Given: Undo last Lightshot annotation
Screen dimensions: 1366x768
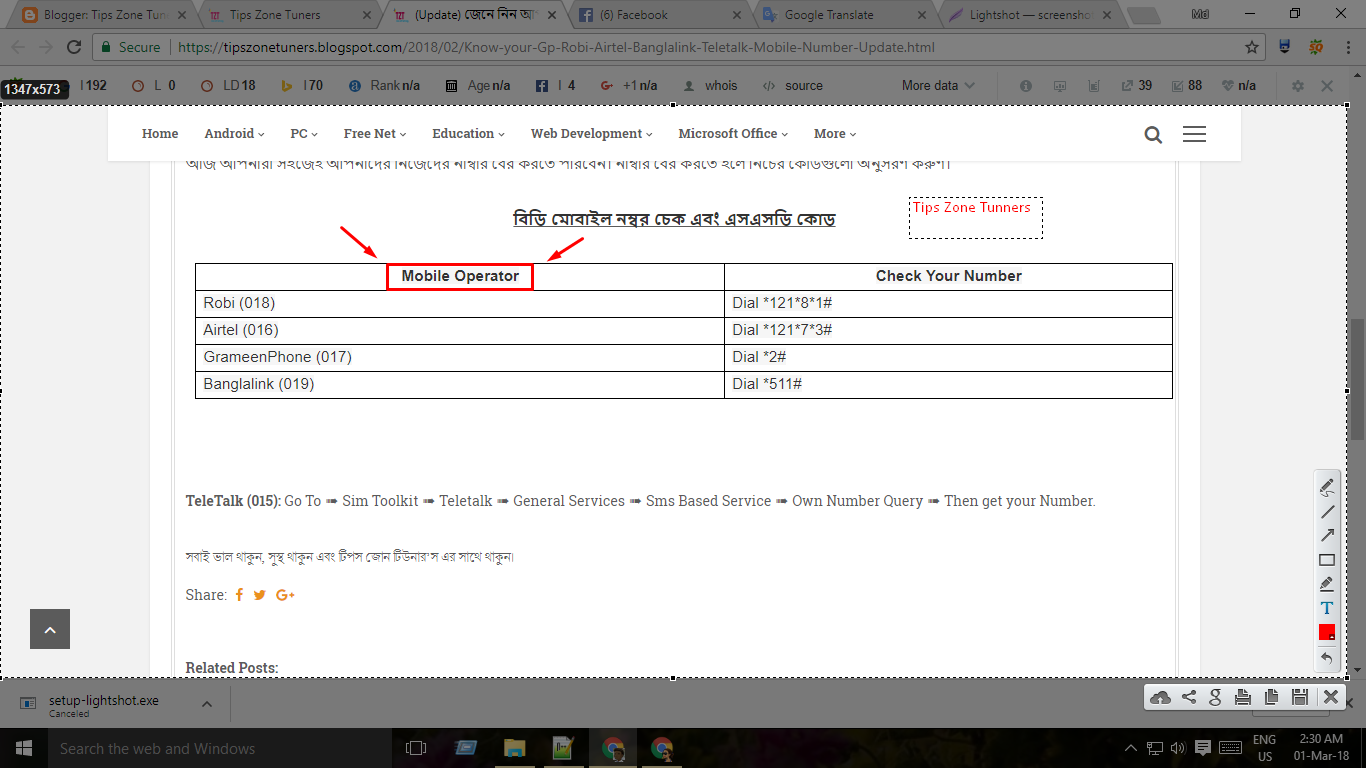Looking at the screenshot, I should coord(1327,657).
